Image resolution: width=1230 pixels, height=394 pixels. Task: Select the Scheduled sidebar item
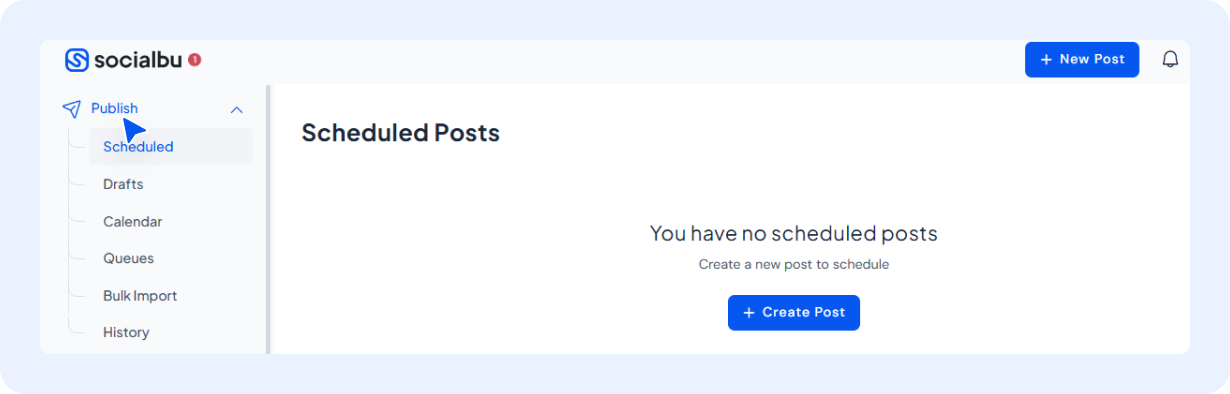(170, 147)
